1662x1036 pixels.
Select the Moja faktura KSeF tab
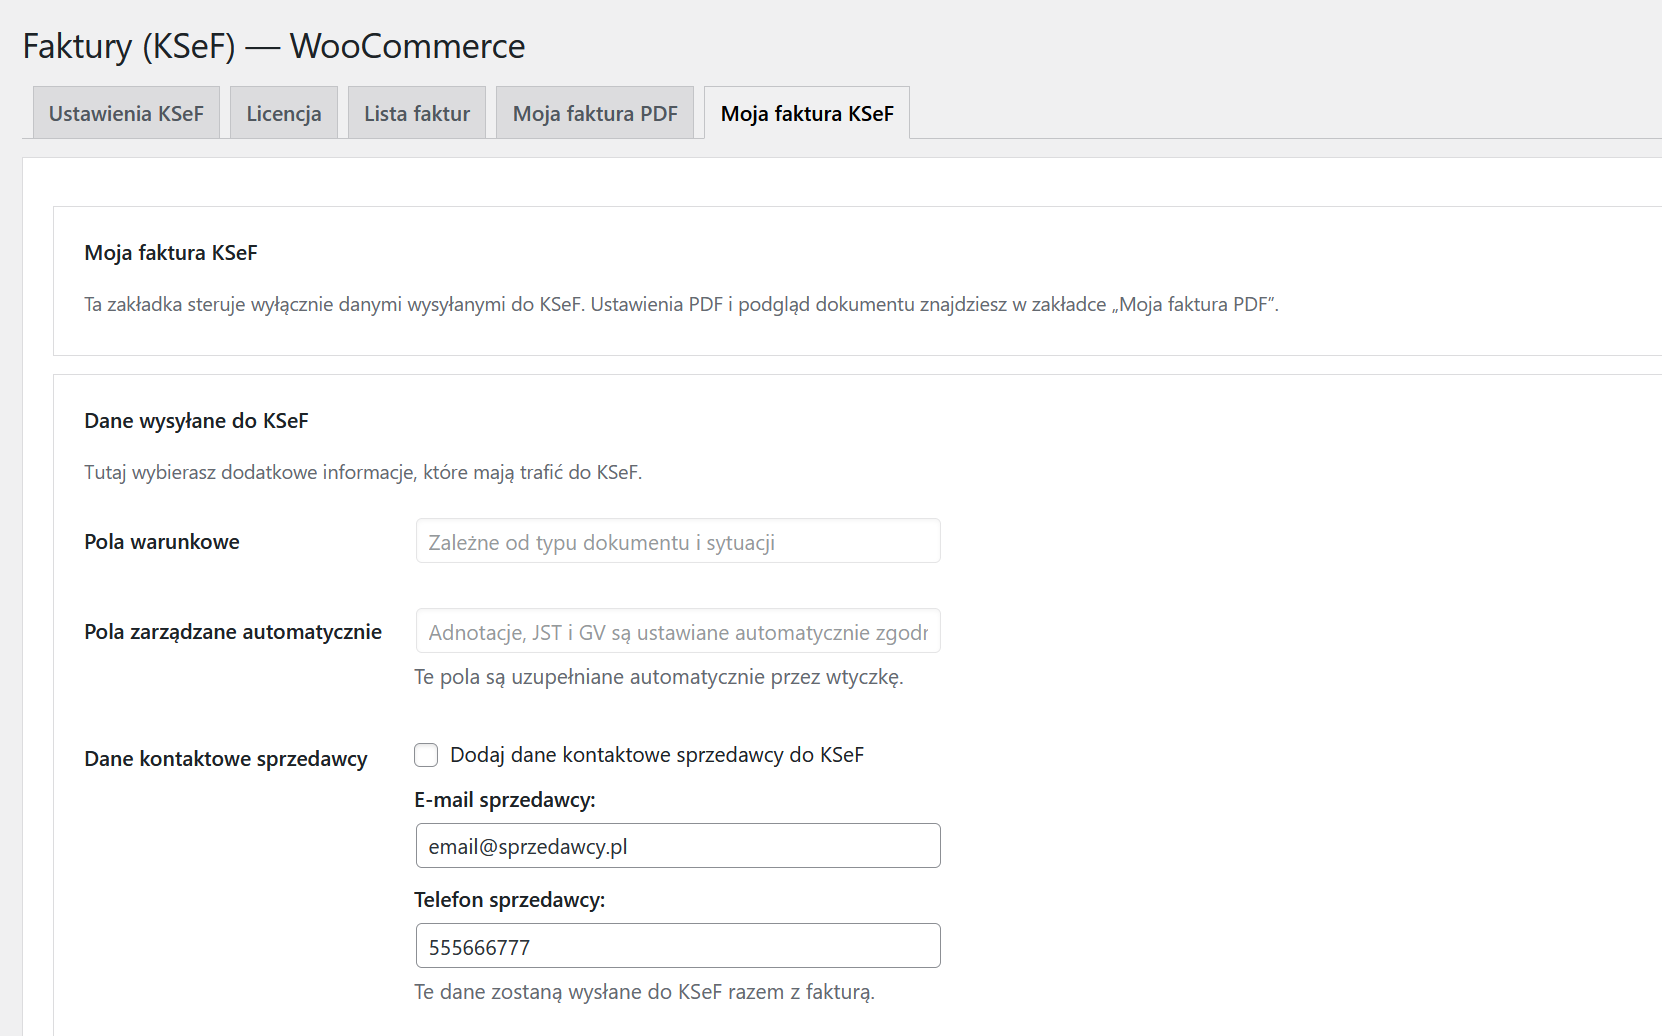(x=807, y=113)
